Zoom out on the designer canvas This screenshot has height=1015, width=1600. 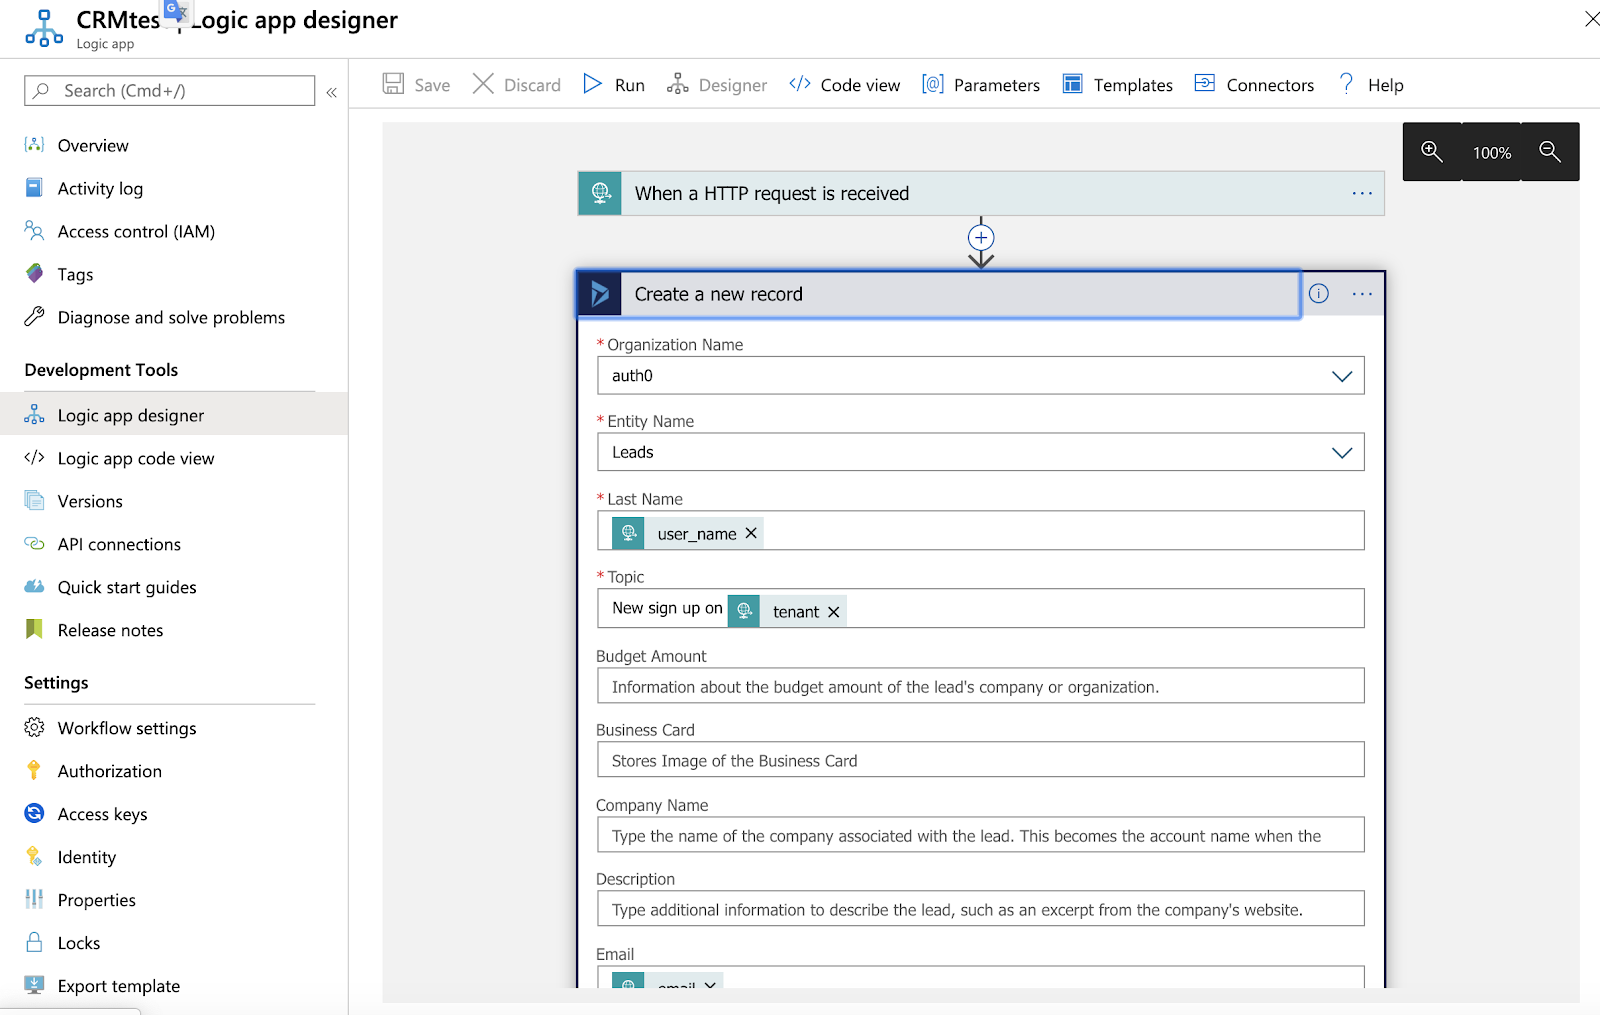click(x=1550, y=152)
